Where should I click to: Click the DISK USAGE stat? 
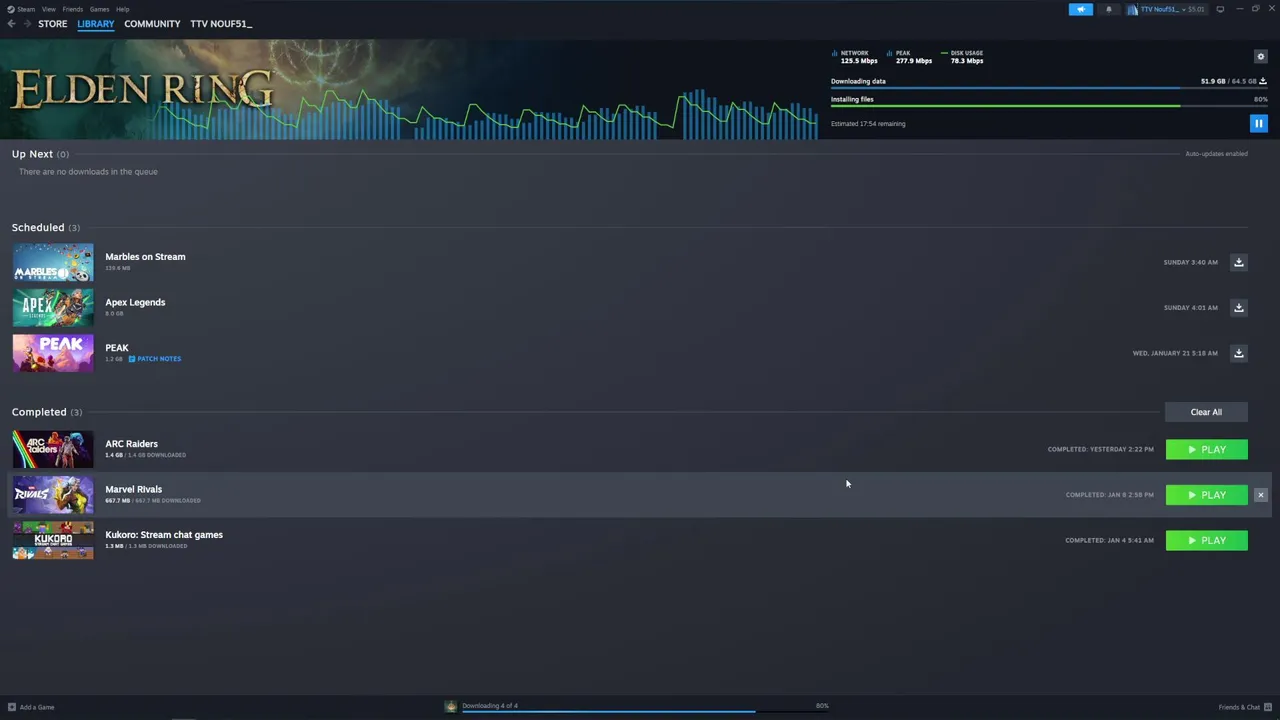(x=962, y=57)
